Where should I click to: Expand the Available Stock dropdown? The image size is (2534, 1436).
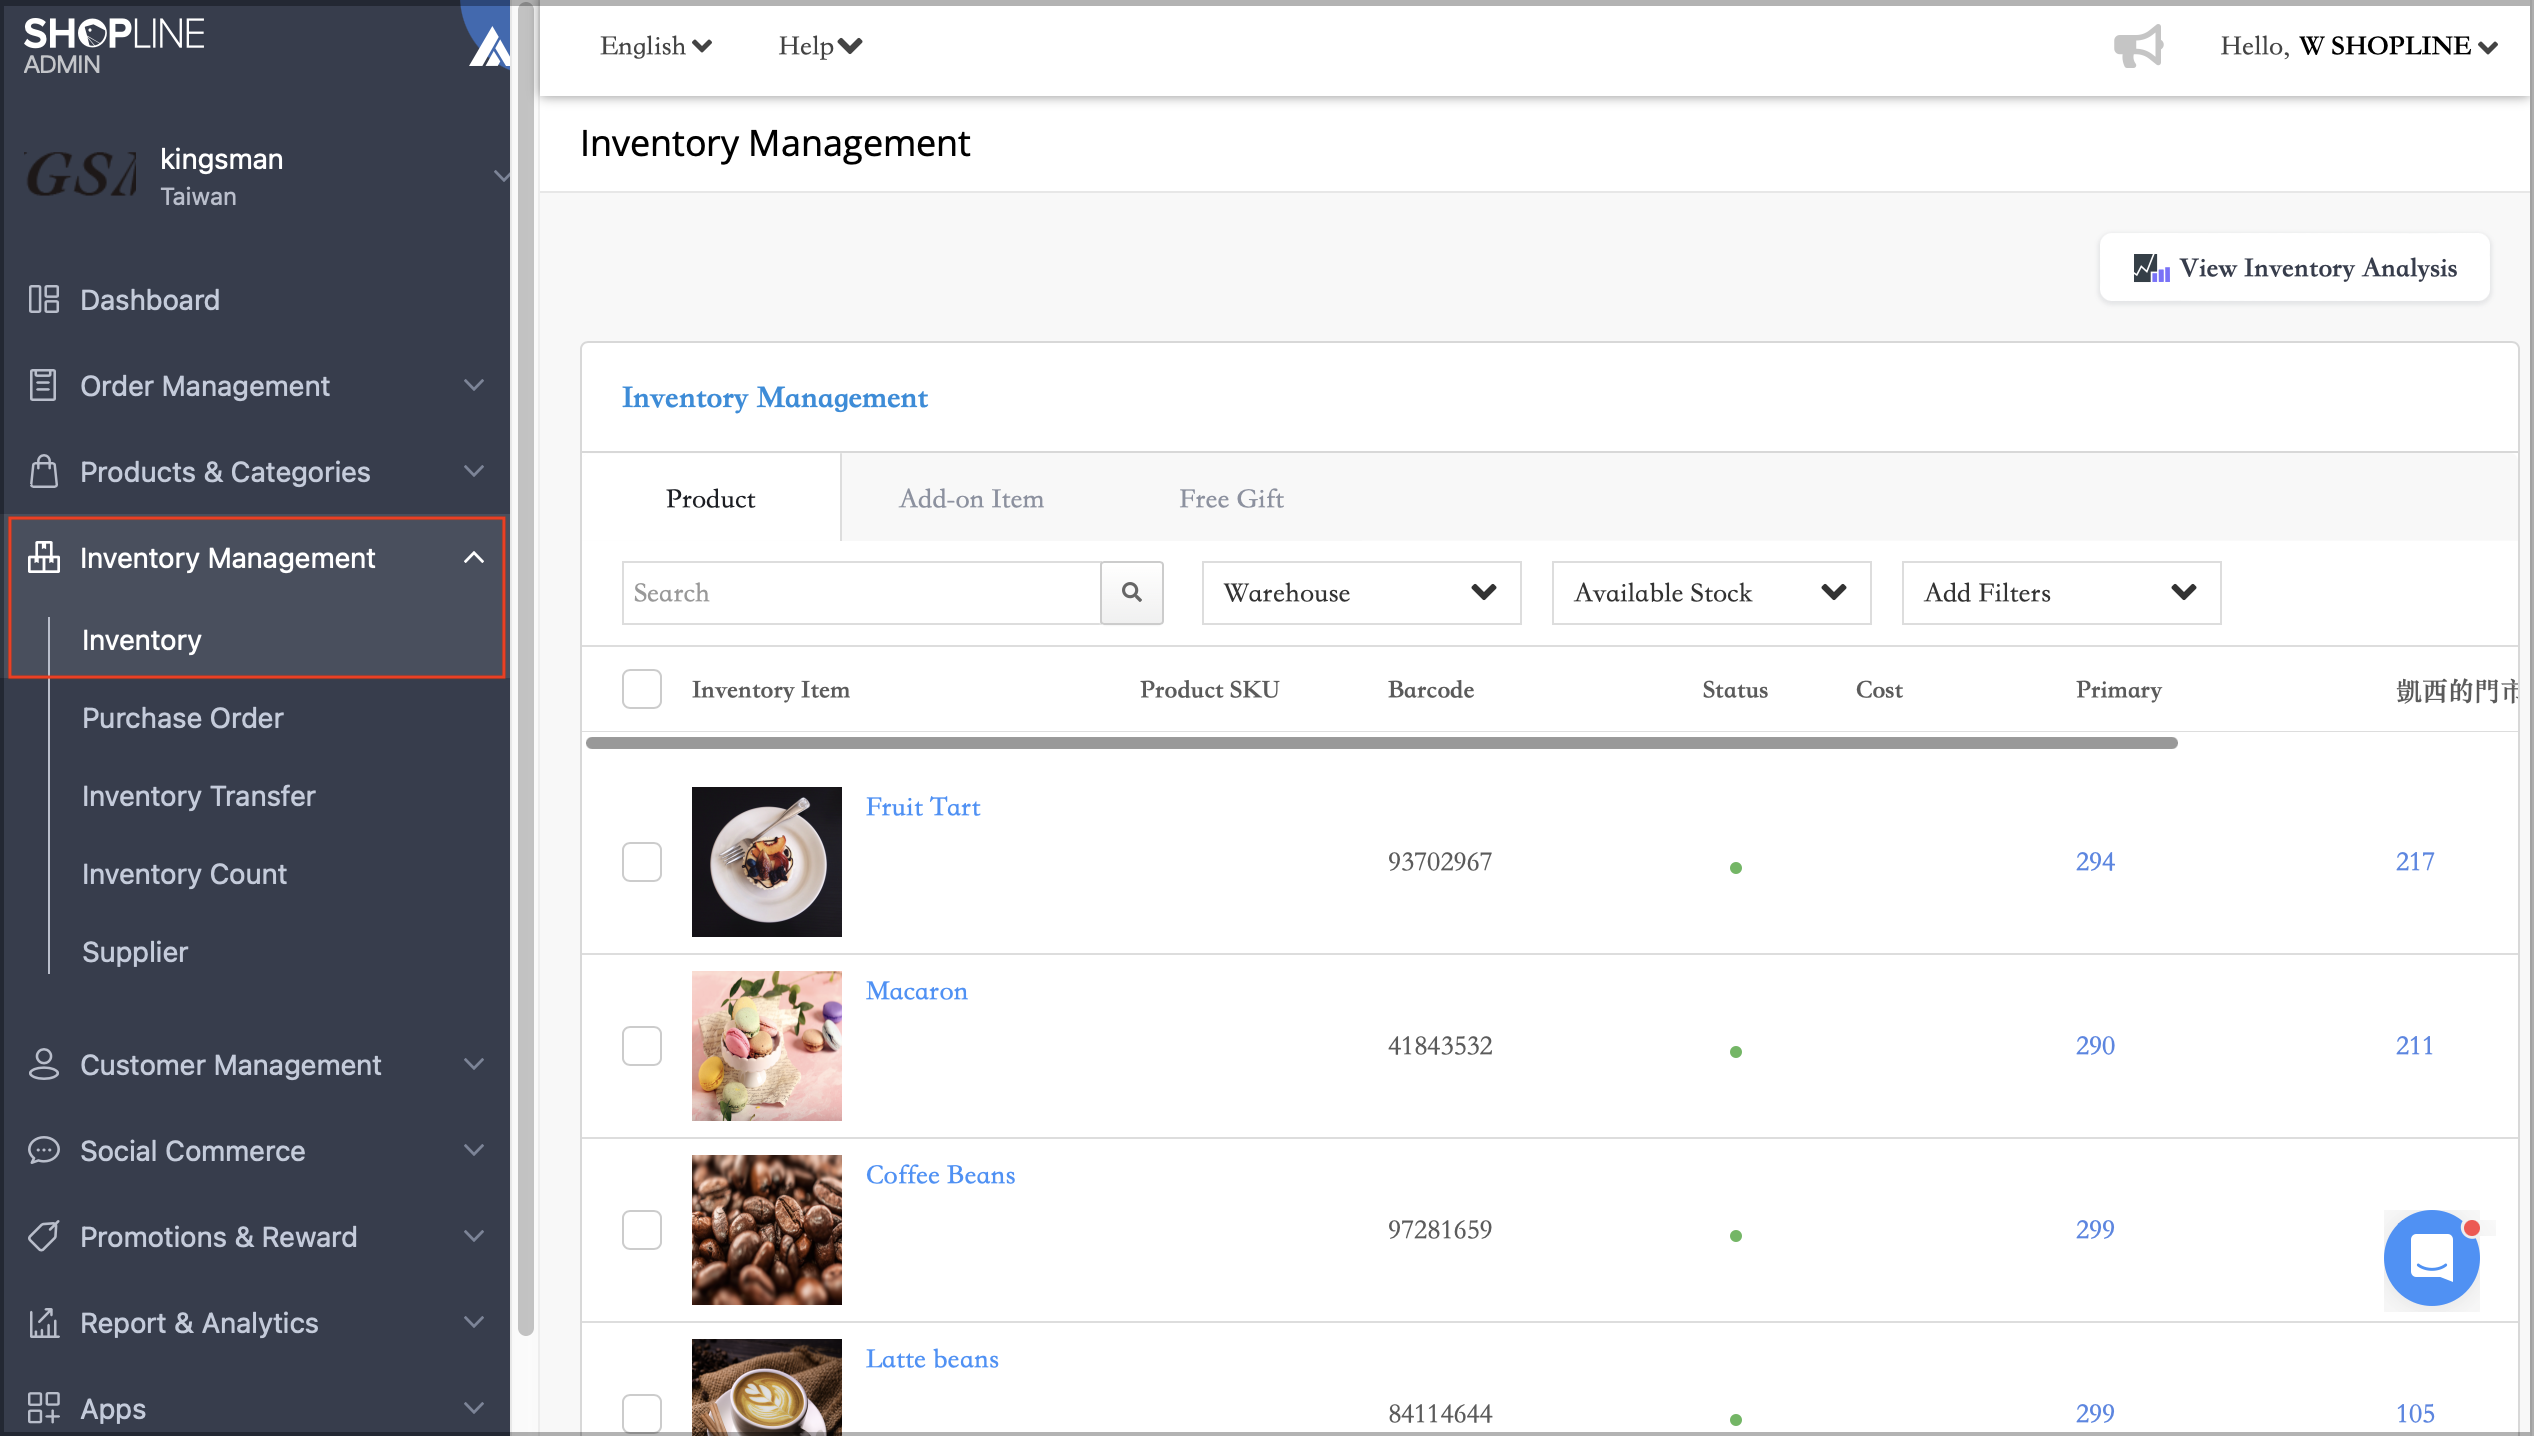[1710, 592]
